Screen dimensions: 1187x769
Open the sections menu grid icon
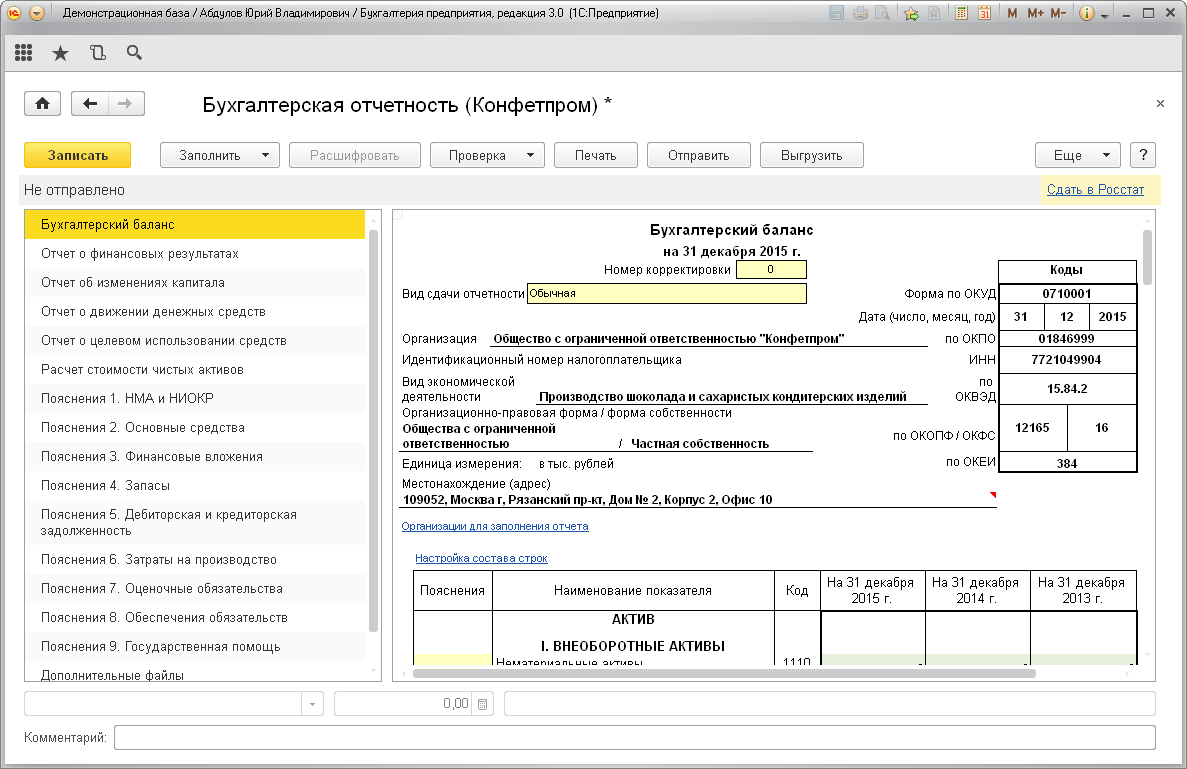point(24,53)
